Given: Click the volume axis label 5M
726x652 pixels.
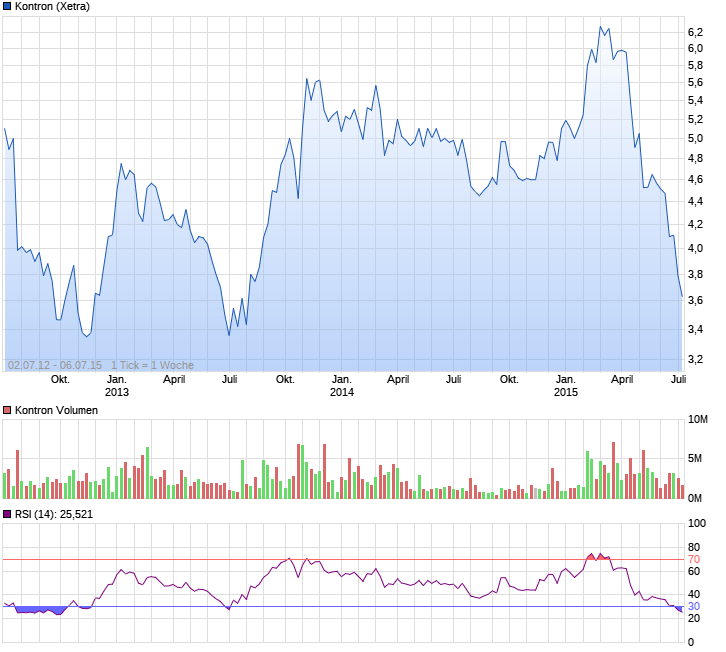Looking at the screenshot, I should point(695,458).
